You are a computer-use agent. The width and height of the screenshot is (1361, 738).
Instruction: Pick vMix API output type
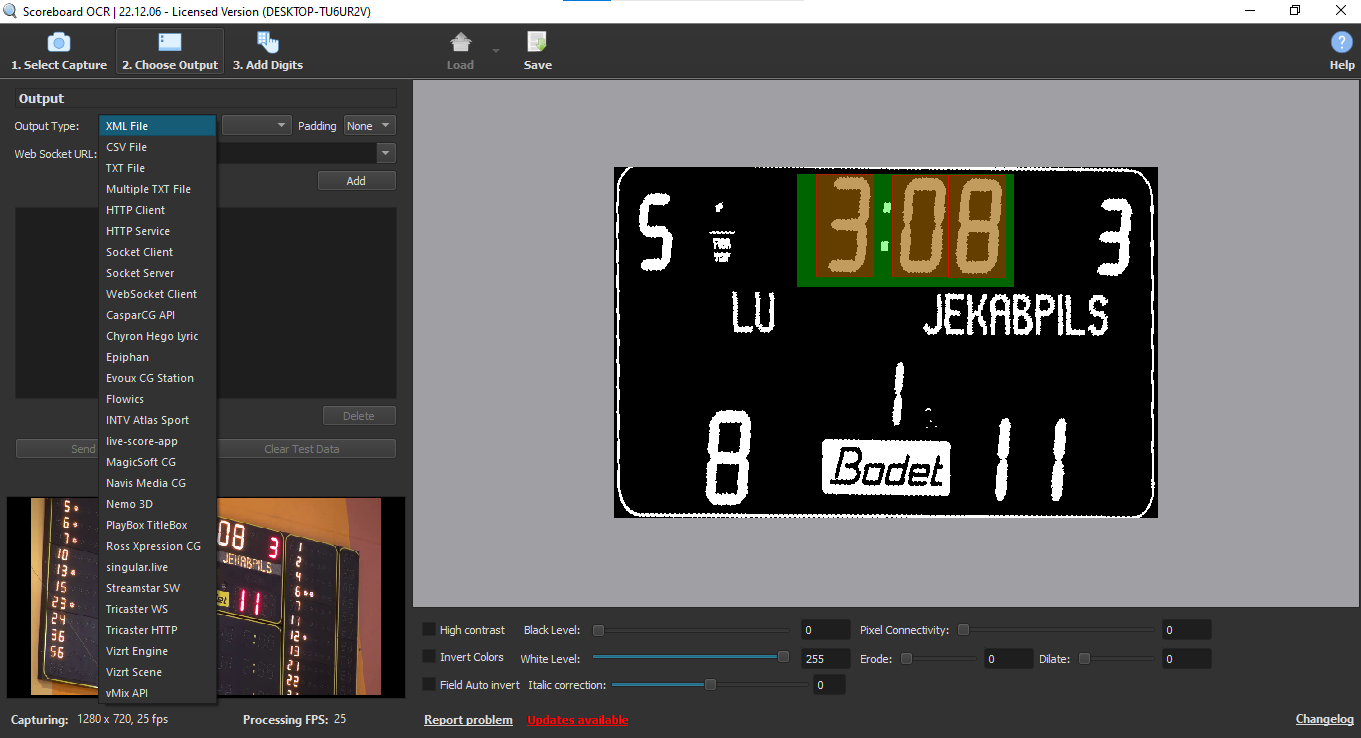pos(157,693)
